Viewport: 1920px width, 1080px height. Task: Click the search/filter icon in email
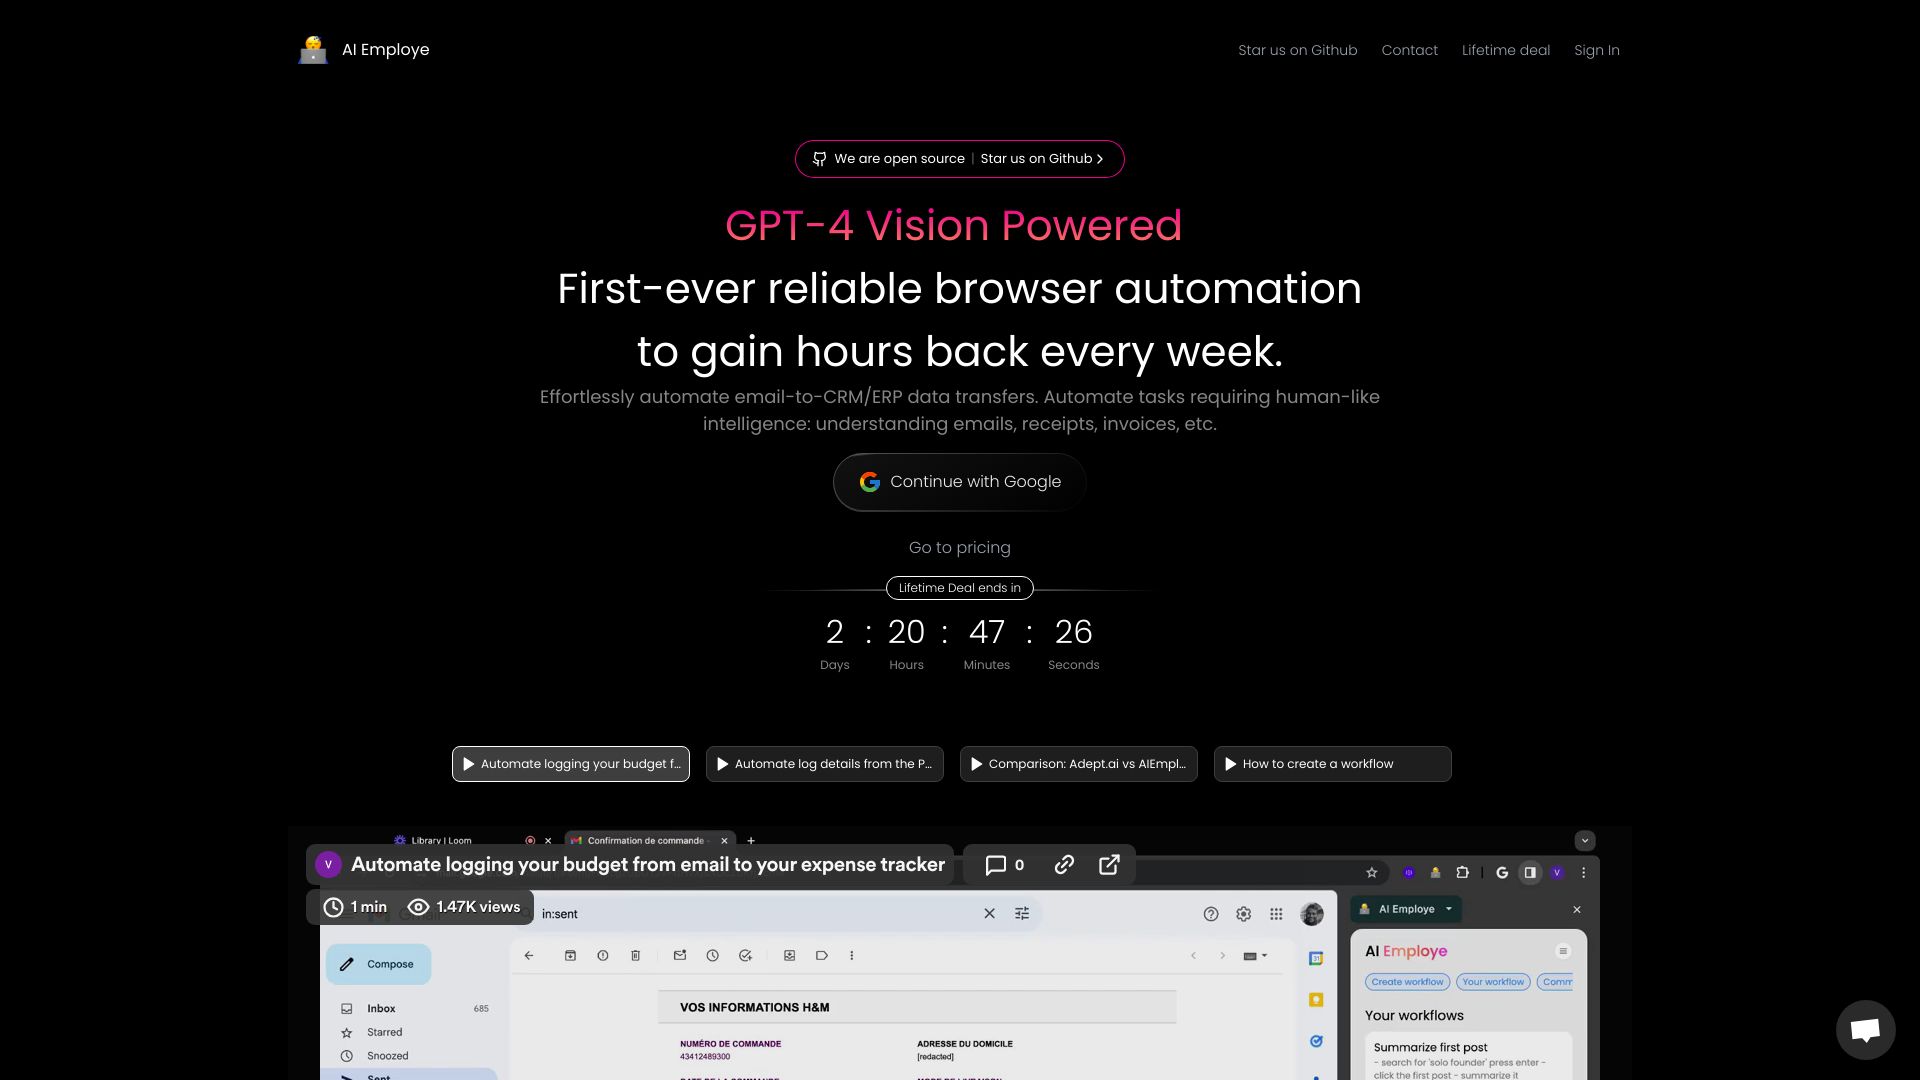tap(1022, 913)
